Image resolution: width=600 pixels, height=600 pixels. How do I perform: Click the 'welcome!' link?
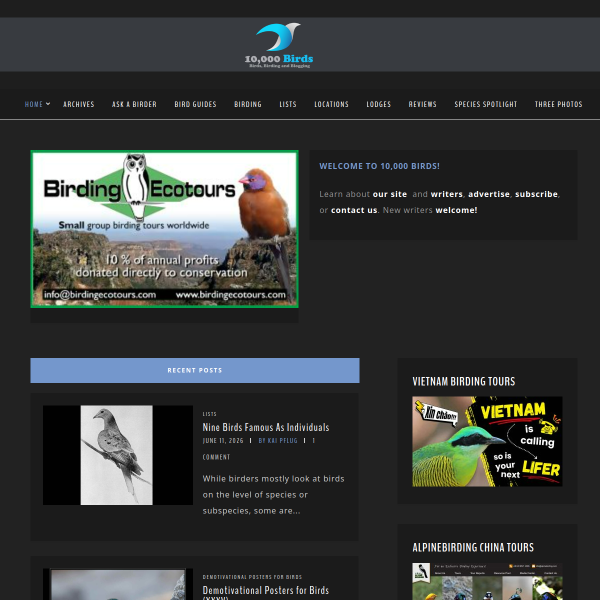[x=456, y=210]
